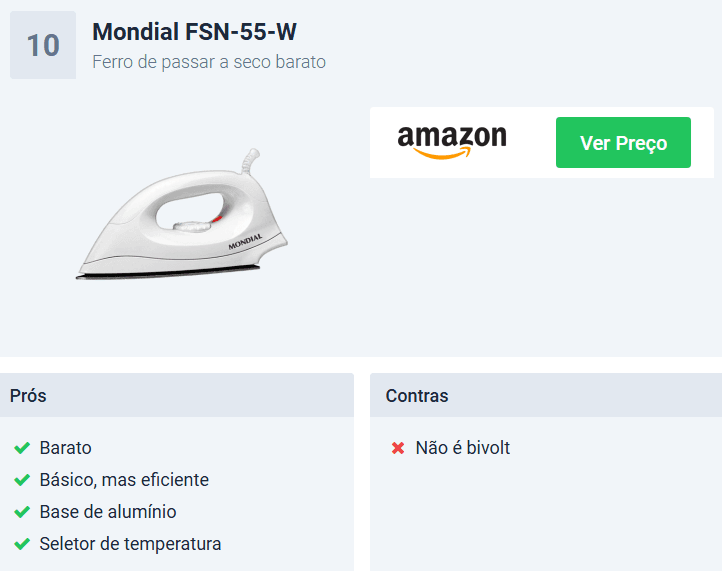Click the checkmark beside Seletor de temperatura
This screenshot has height=571, width=722.
pyautogui.click(x=22, y=544)
